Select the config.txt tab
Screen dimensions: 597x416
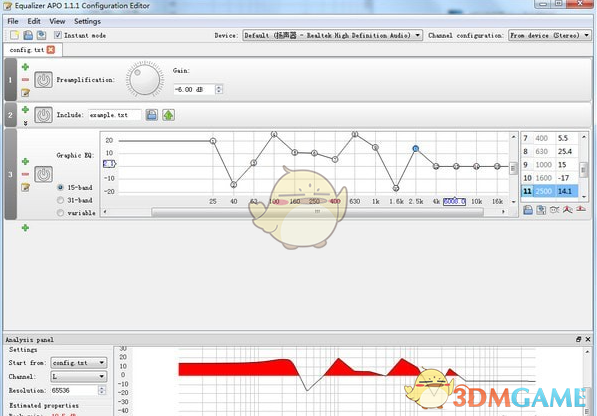tap(27, 50)
